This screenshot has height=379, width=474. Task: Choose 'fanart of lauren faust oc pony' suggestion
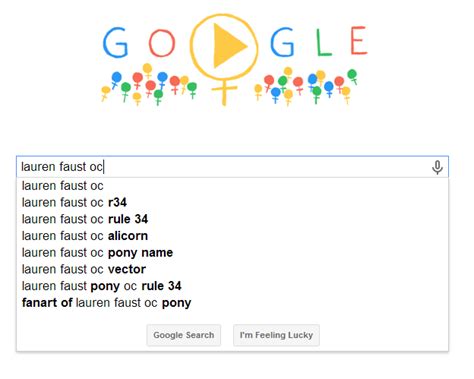click(232, 303)
